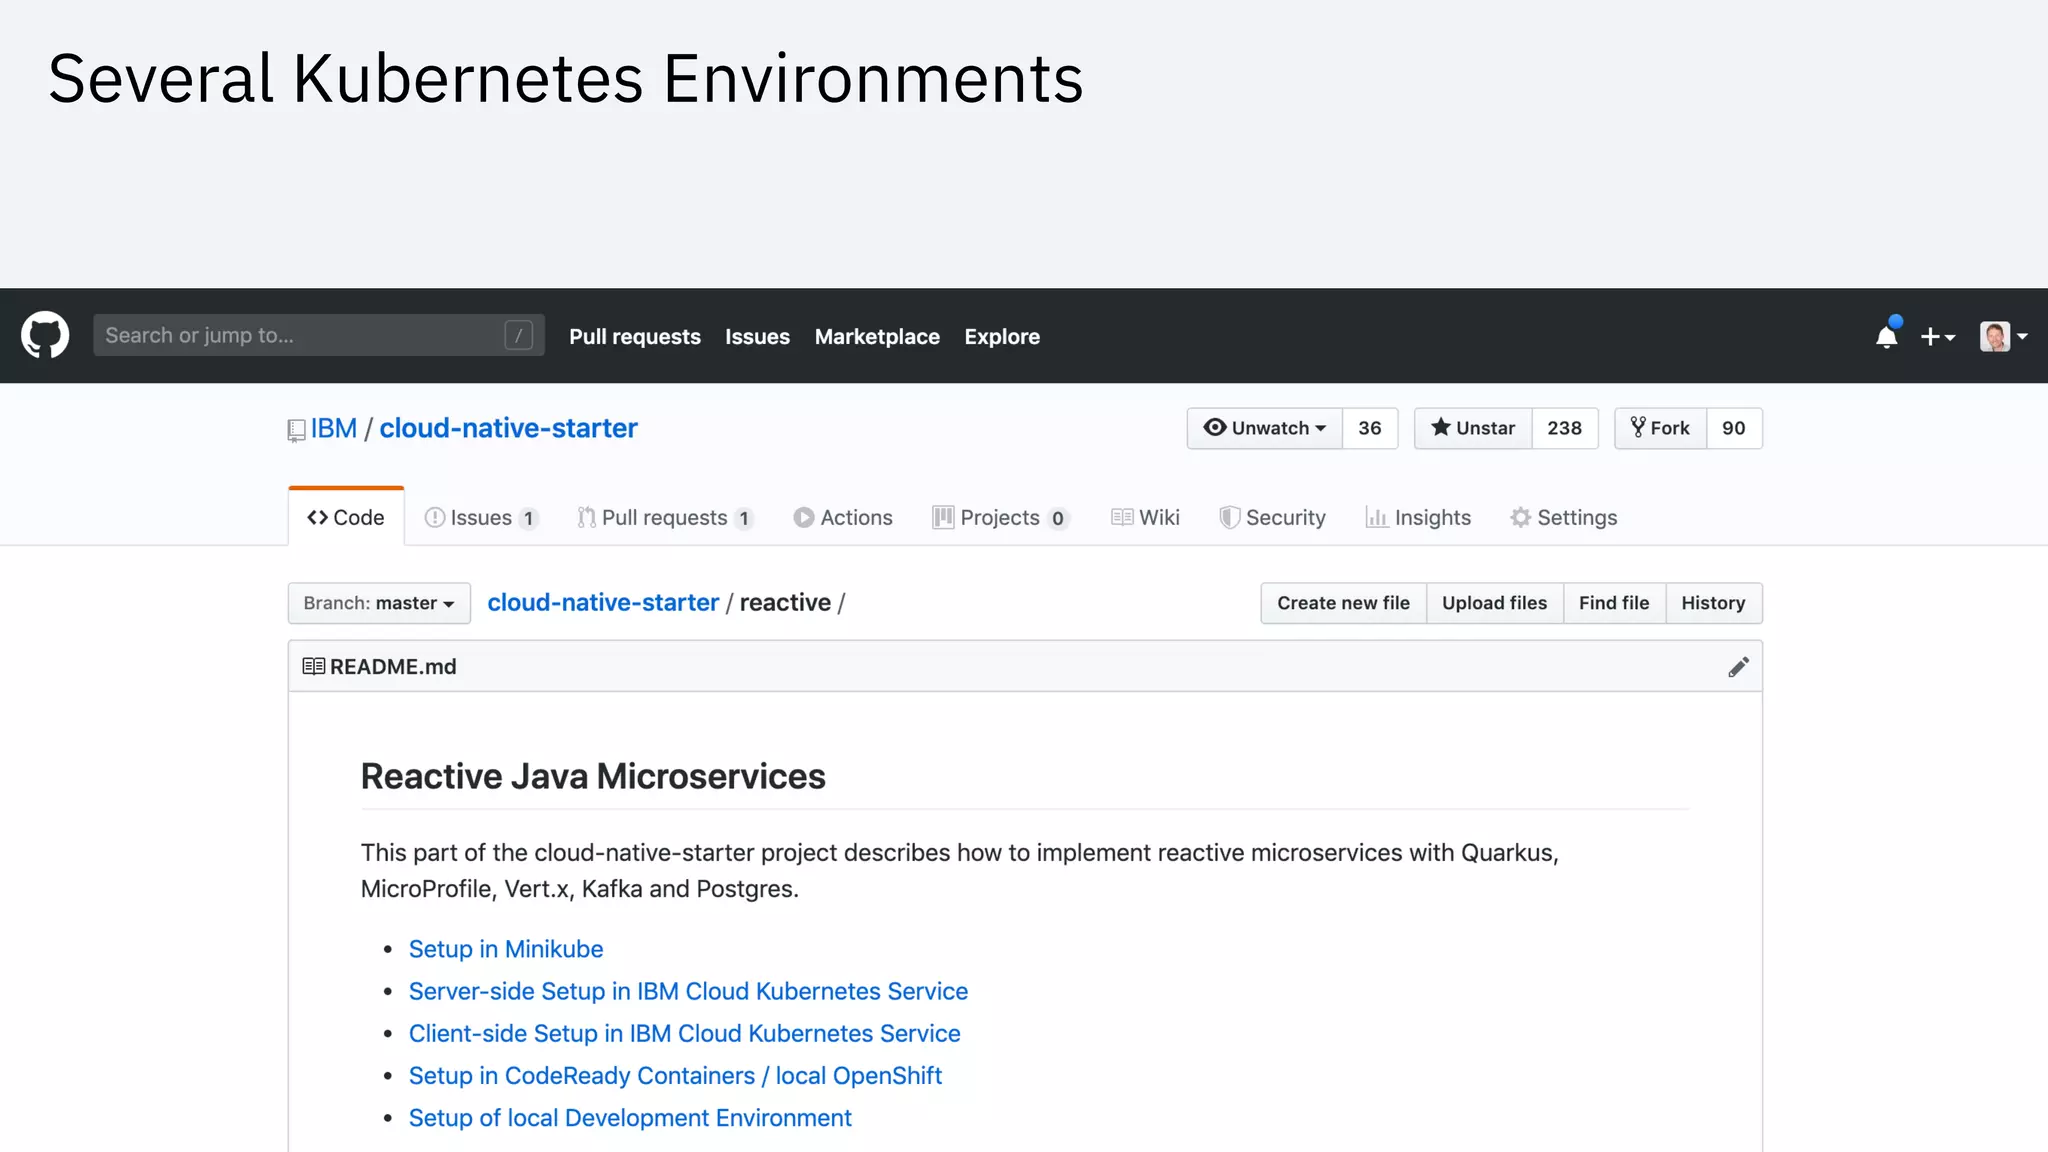Click the Unstar button
This screenshot has width=2048, height=1152.
pyautogui.click(x=1473, y=428)
